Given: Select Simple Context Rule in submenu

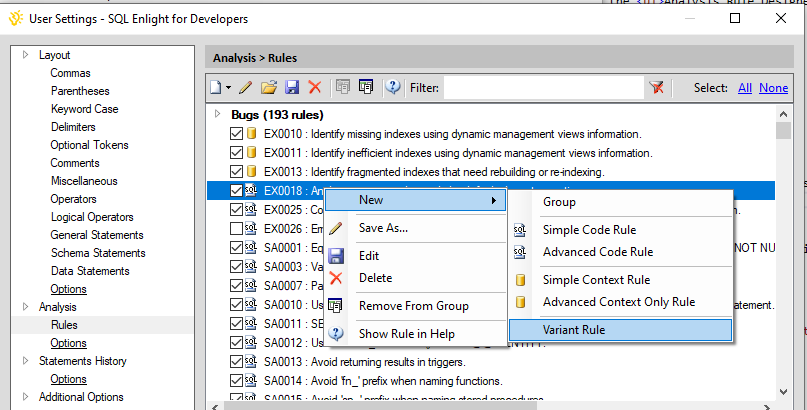Looking at the screenshot, I should click(621, 280).
